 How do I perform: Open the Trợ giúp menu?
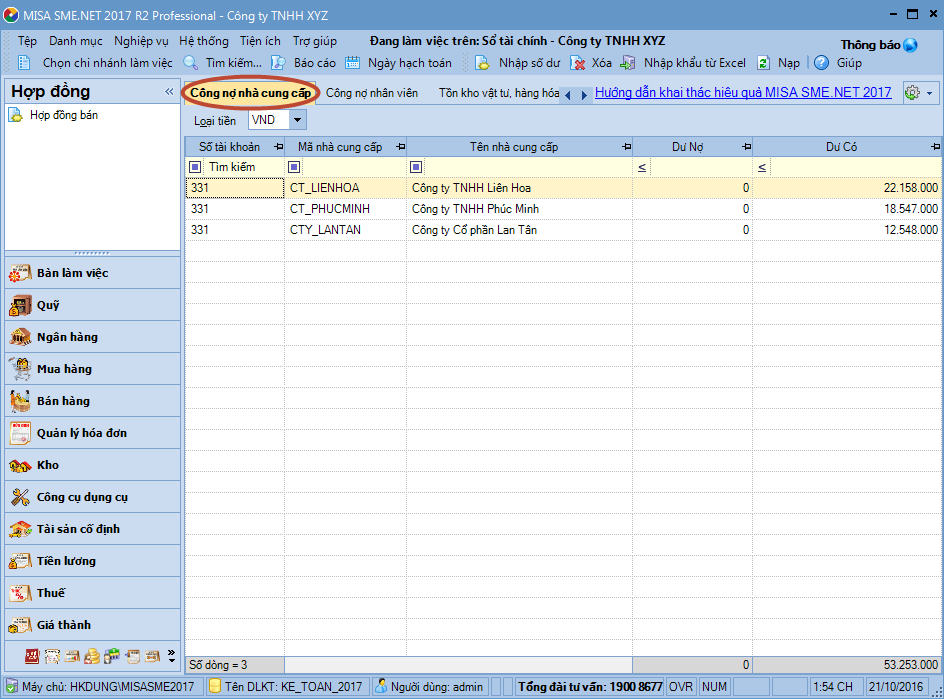click(315, 41)
